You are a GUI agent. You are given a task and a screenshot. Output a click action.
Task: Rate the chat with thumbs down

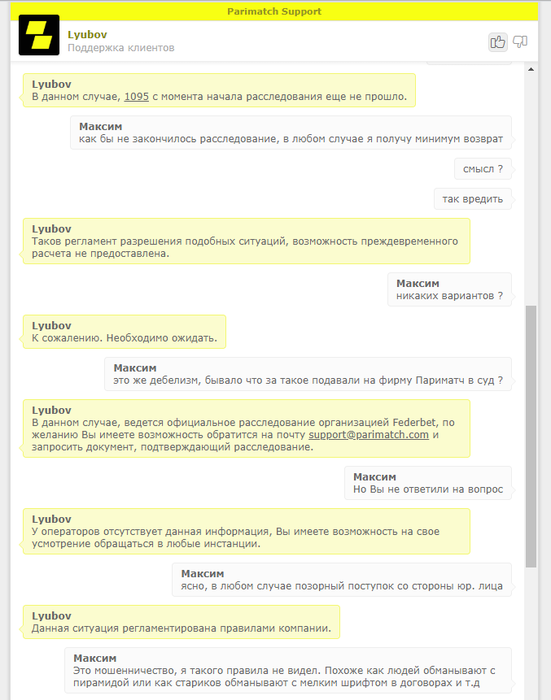click(x=520, y=42)
